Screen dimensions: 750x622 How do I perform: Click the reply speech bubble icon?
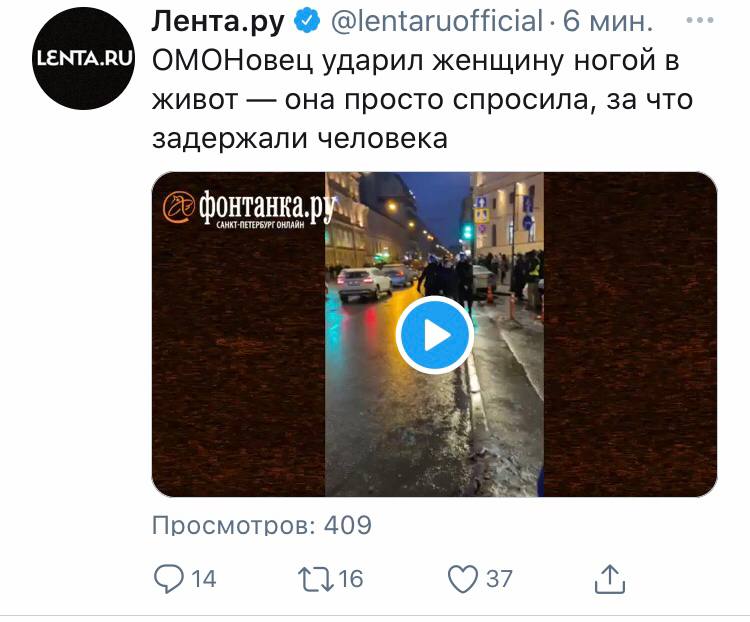(x=168, y=578)
